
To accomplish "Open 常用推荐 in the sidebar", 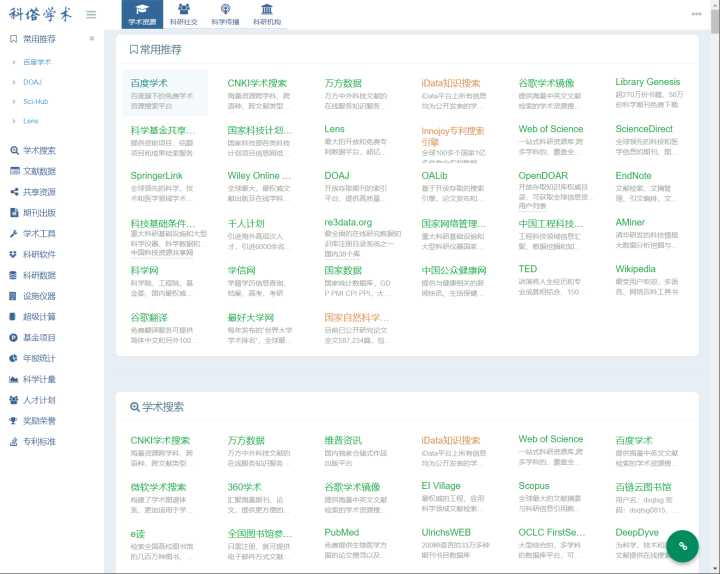I will [39, 39].
